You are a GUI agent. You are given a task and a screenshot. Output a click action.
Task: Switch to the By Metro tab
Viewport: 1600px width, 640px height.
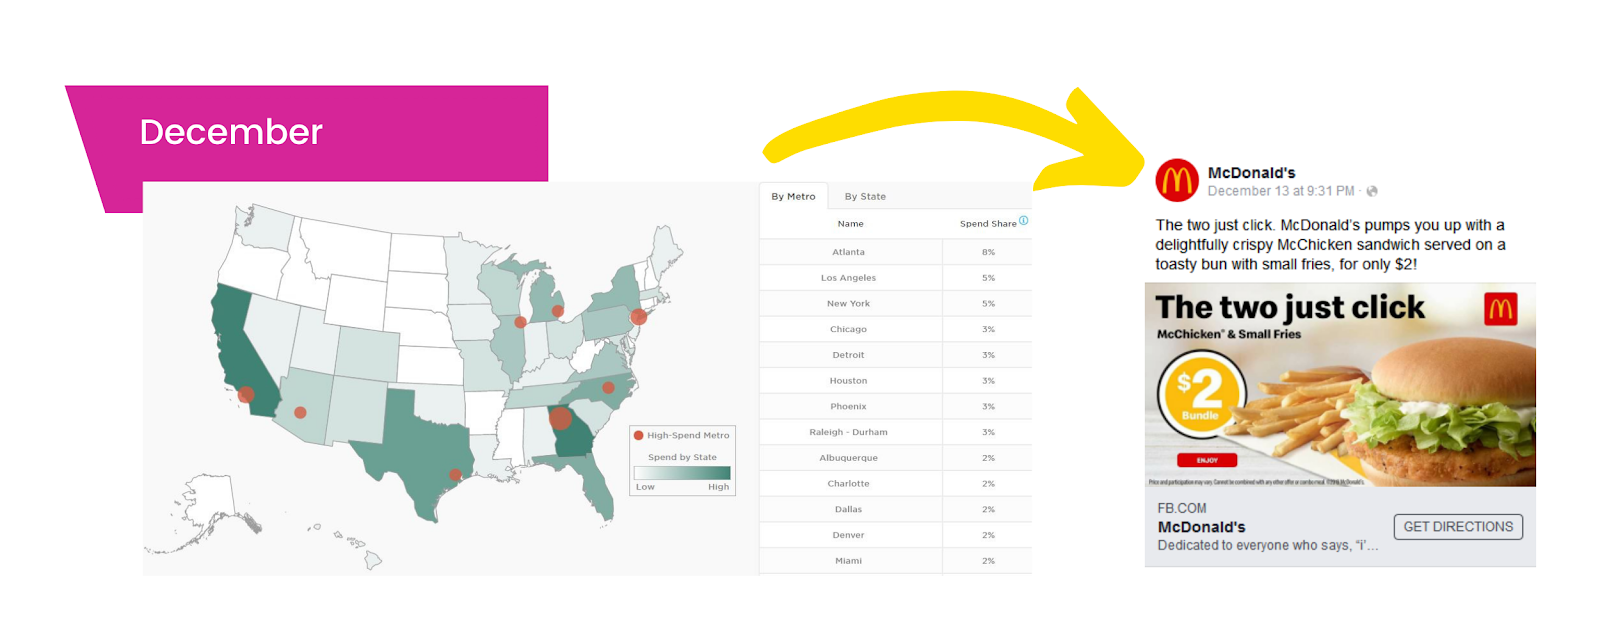[793, 197]
